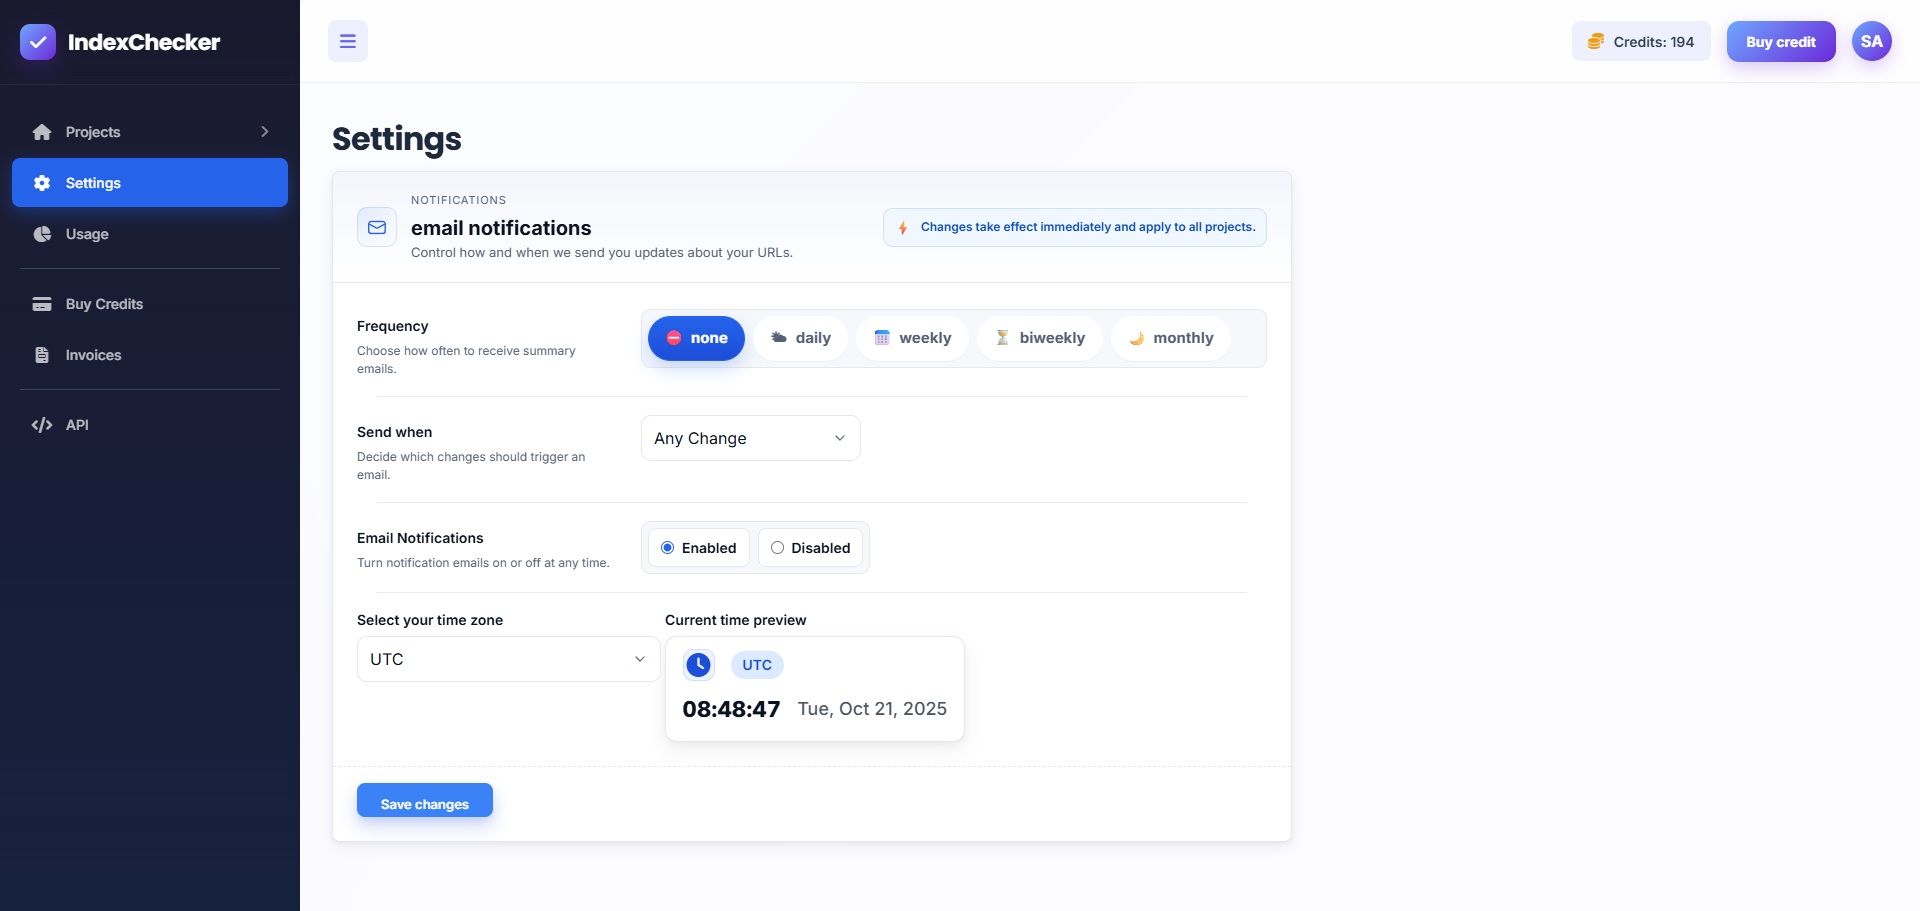The height and width of the screenshot is (911, 1920).
Task: Click the hamburger menu icon to collapse sidebar
Action: pyautogui.click(x=348, y=41)
